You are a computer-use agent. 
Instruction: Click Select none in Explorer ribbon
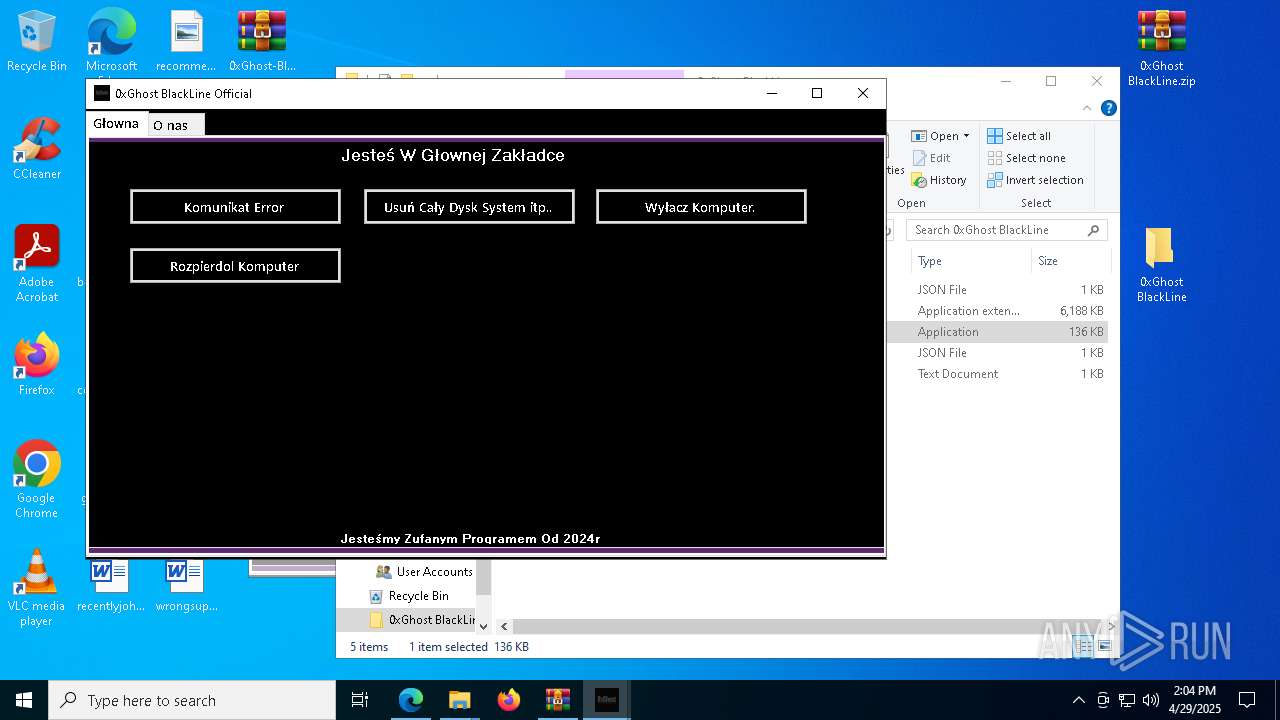tap(1026, 158)
